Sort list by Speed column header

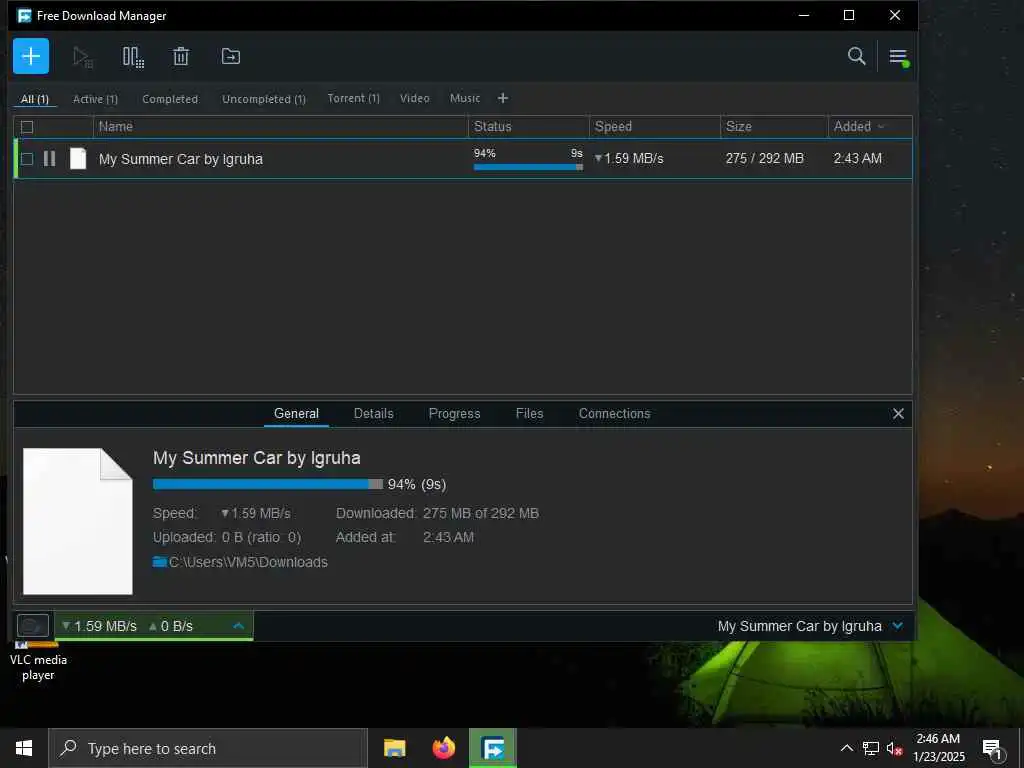pos(654,127)
